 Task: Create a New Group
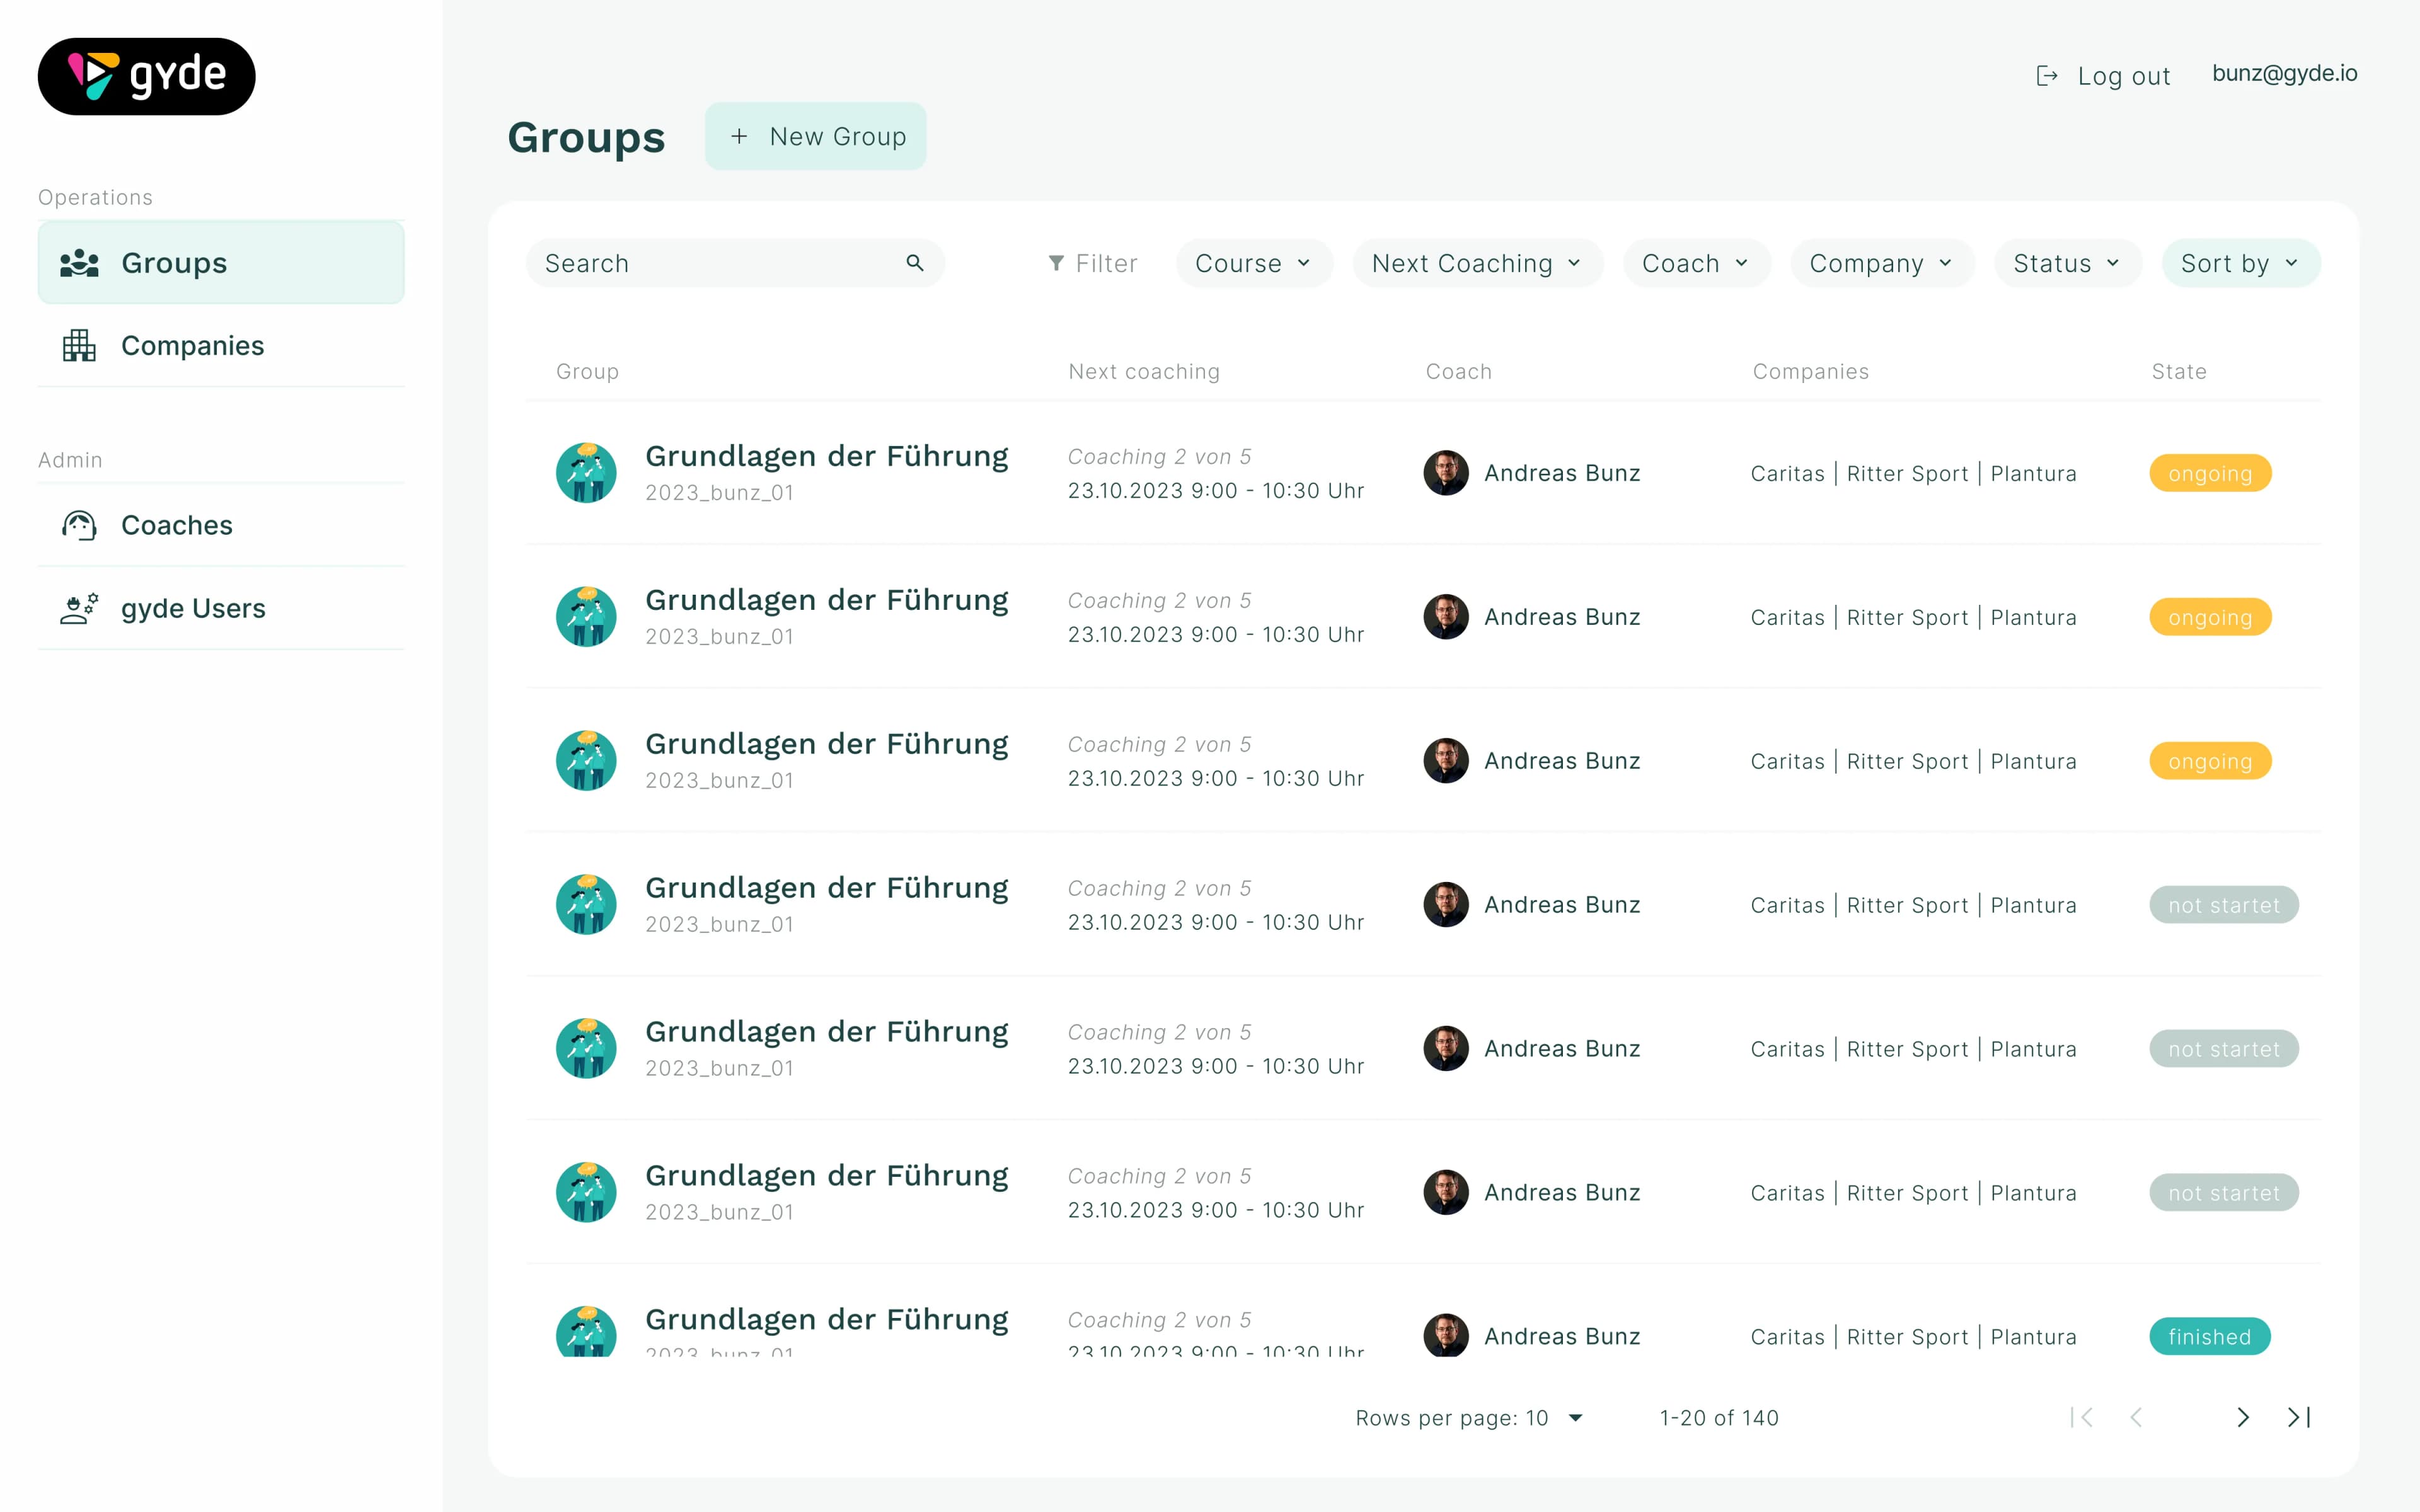point(815,136)
